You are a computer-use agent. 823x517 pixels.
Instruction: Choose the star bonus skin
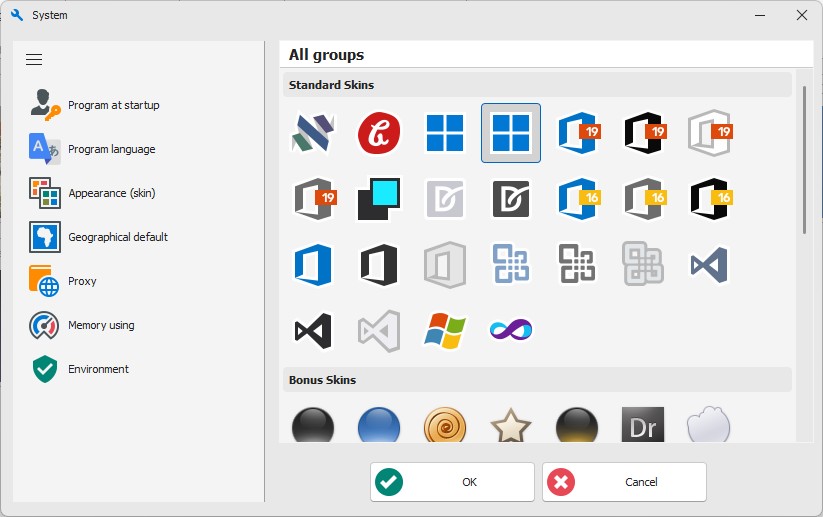[511, 424]
